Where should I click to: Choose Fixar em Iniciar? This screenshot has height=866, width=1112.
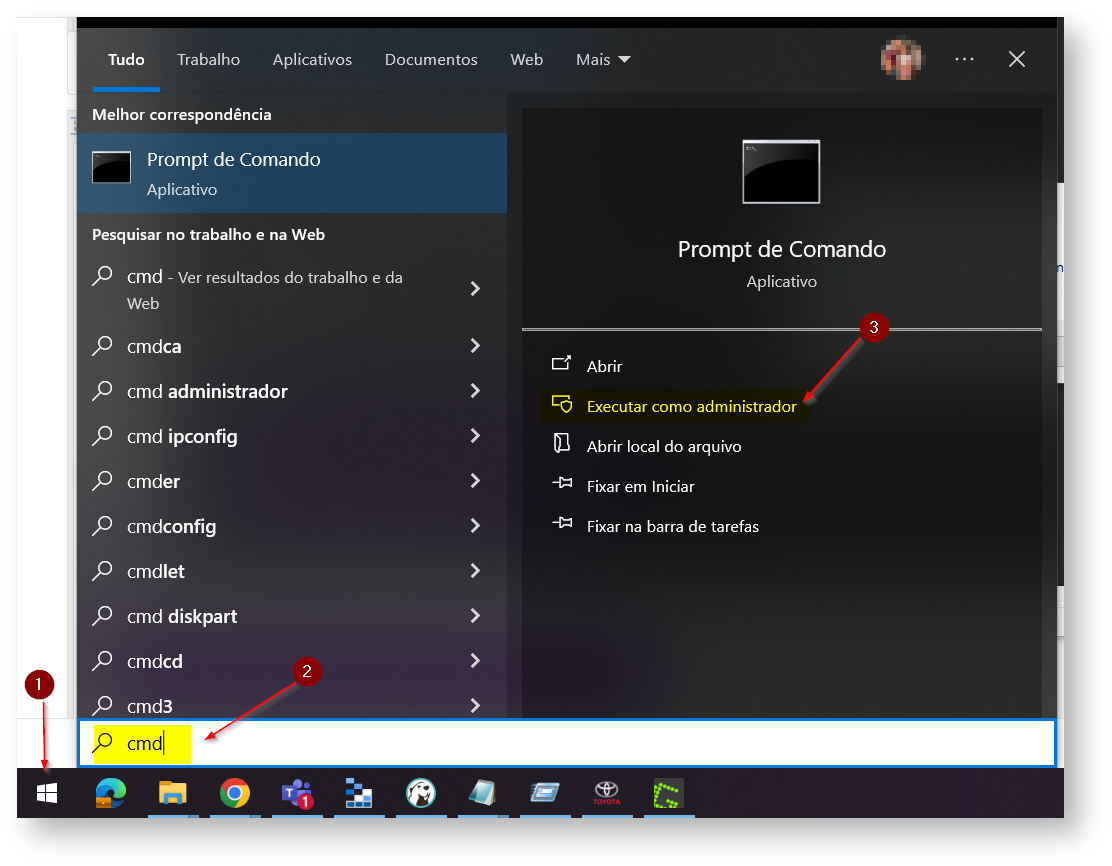(x=640, y=487)
